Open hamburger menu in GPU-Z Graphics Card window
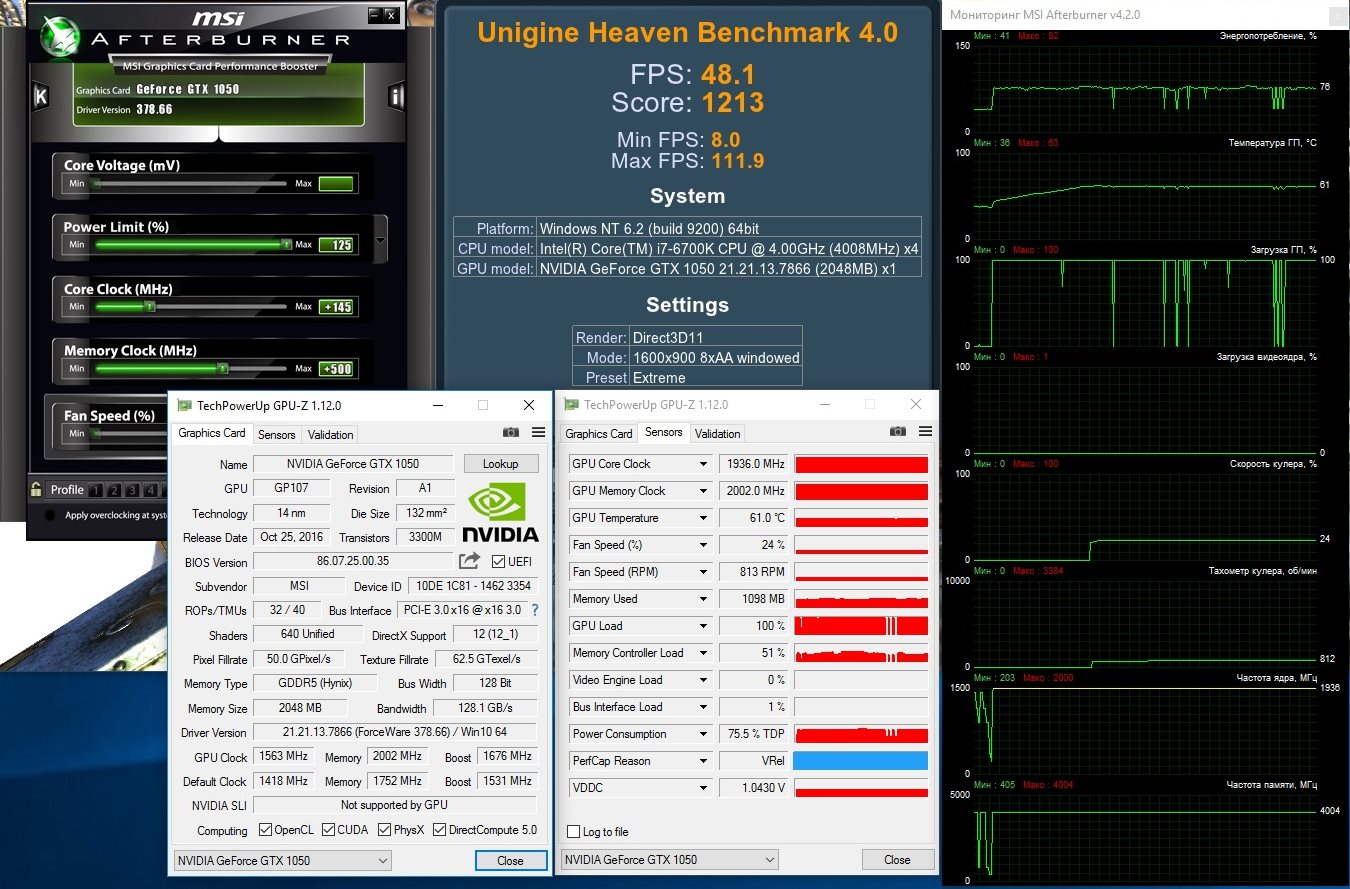The width and height of the screenshot is (1350, 889). (x=538, y=432)
